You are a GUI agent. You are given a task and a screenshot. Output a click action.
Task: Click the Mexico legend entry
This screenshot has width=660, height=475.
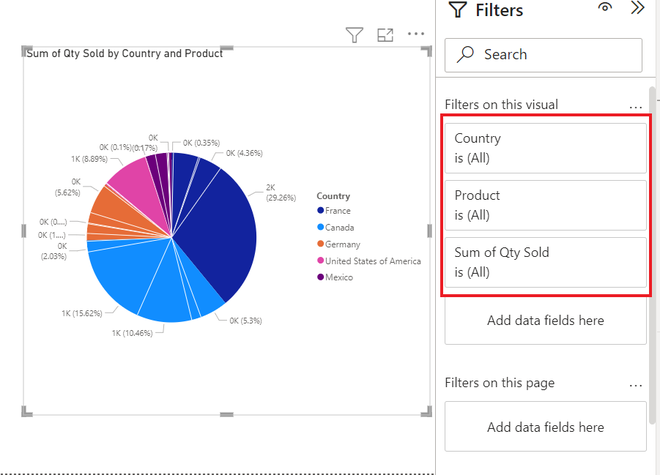pyautogui.click(x=339, y=277)
